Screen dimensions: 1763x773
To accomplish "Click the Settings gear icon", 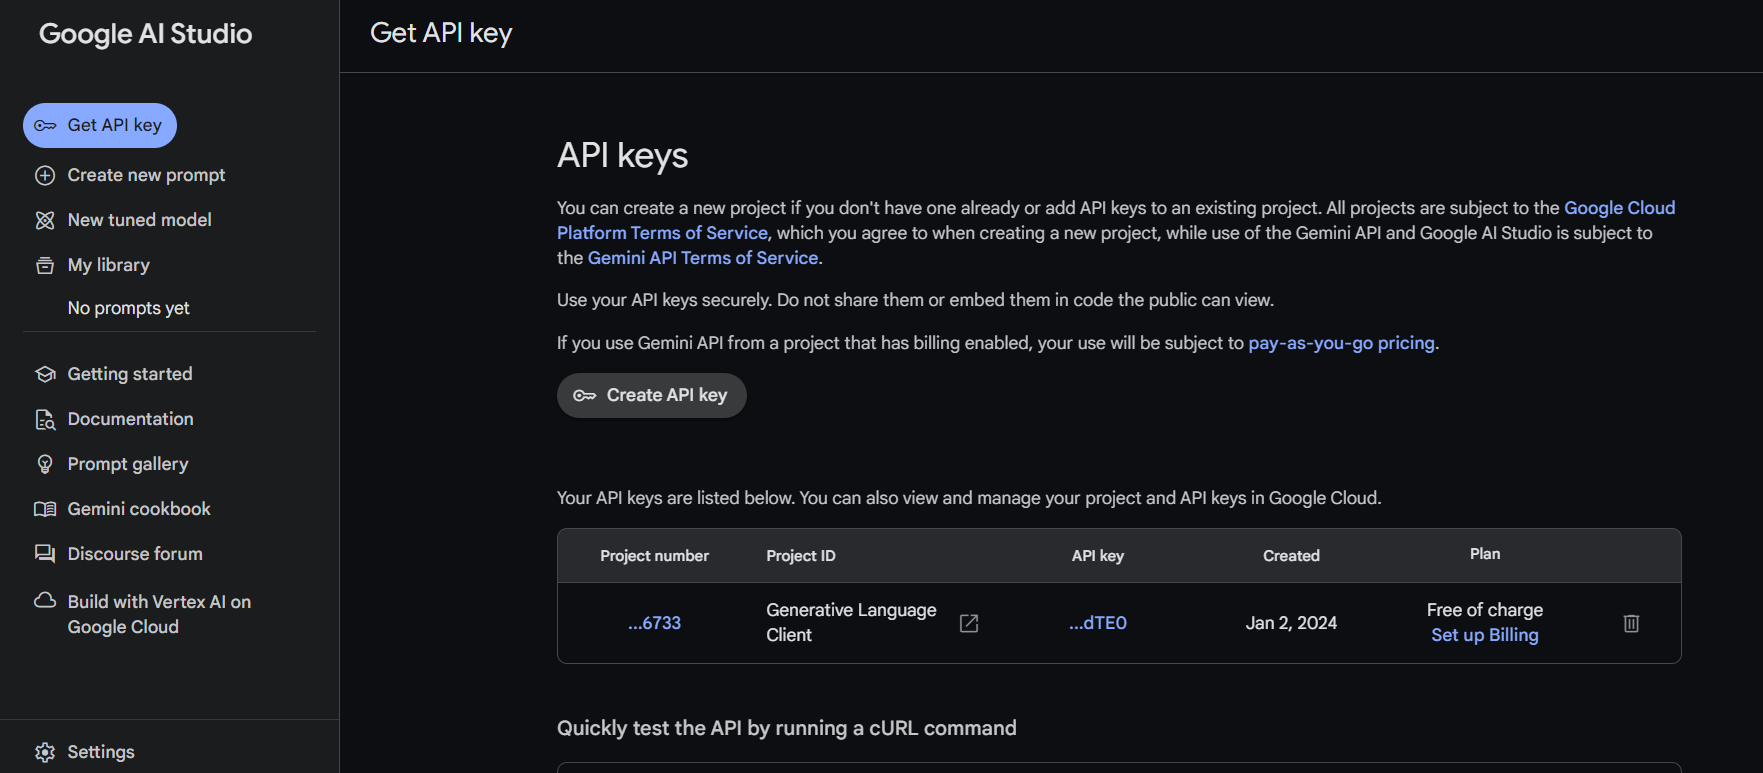I will point(45,752).
